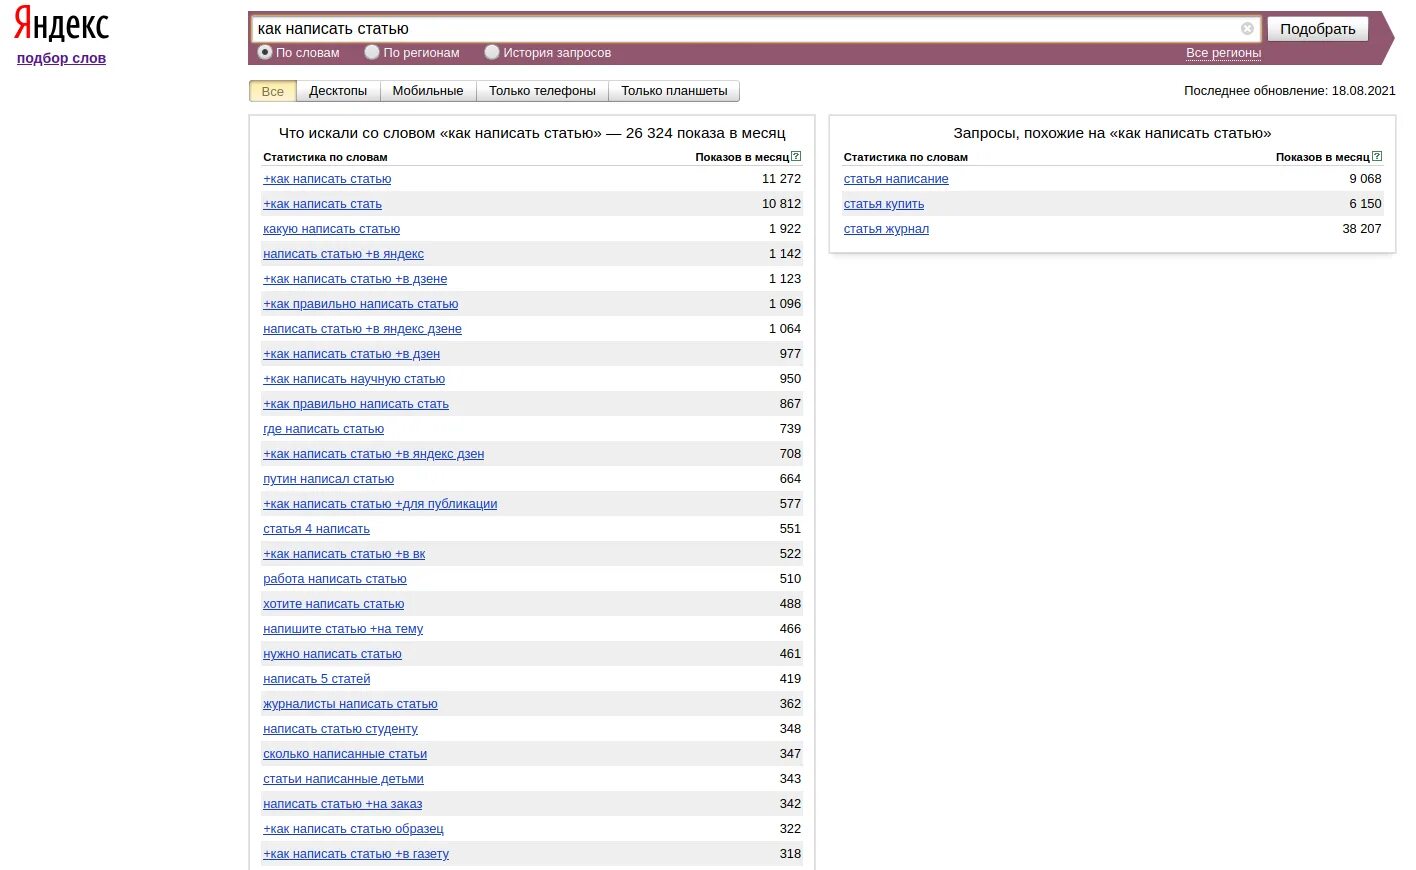Switch to the 'Все' tab
1416x870 pixels.
[x=273, y=91]
